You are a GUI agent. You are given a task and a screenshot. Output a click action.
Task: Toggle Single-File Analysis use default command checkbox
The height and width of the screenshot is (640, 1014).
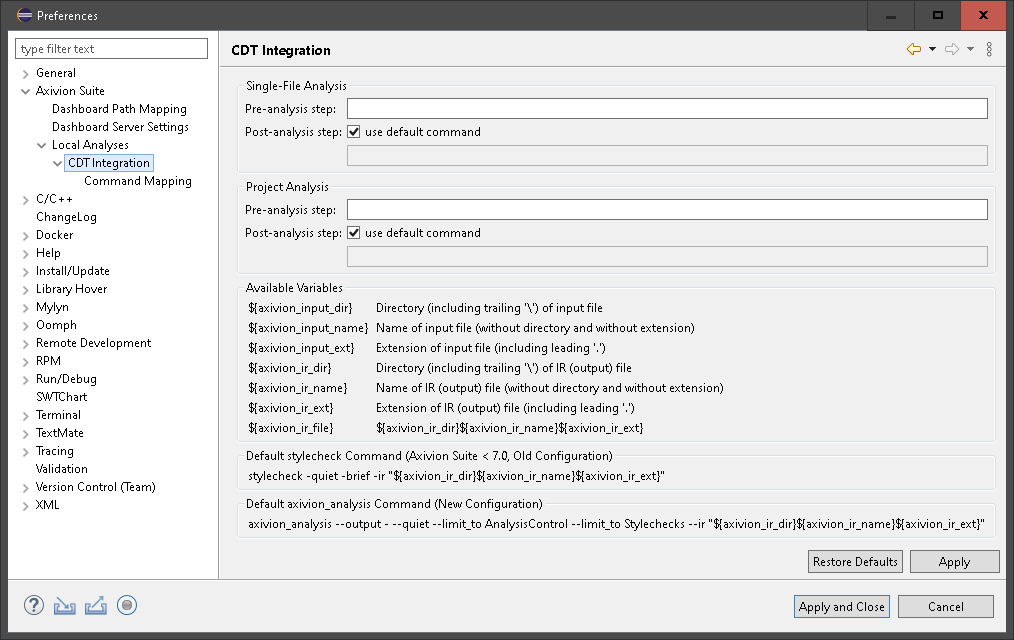[354, 132]
